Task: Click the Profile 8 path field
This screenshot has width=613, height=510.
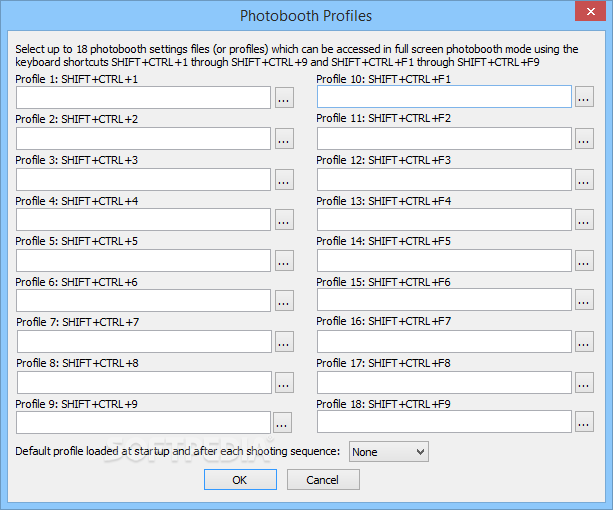Action: tap(144, 383)
